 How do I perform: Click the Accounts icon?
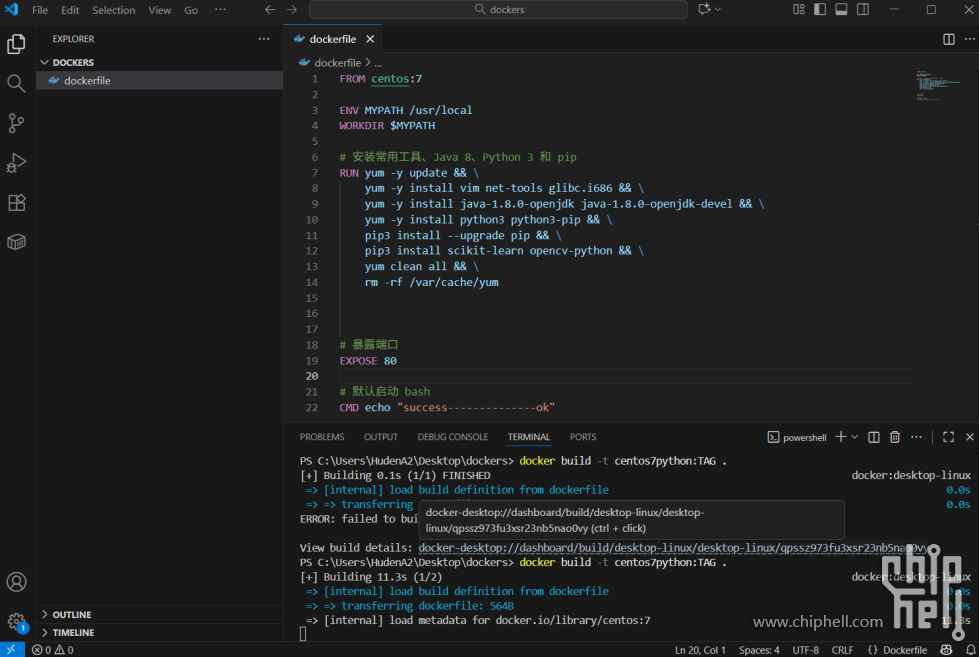16,582
